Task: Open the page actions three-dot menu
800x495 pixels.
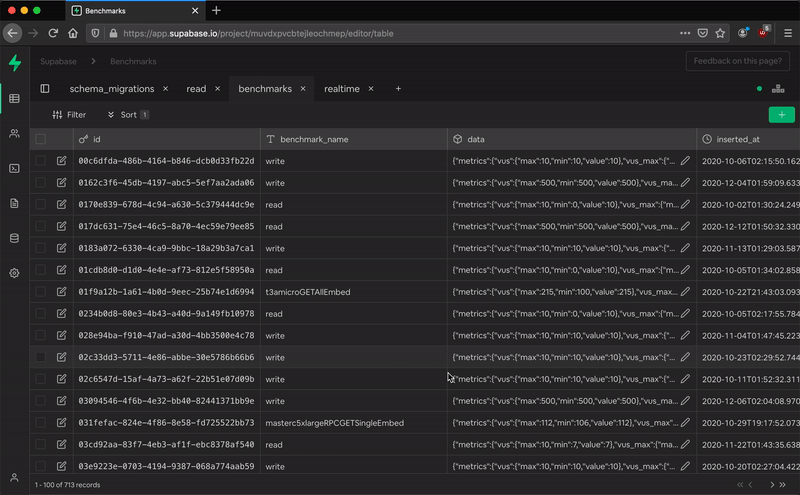Action: (x=685, y=33)
